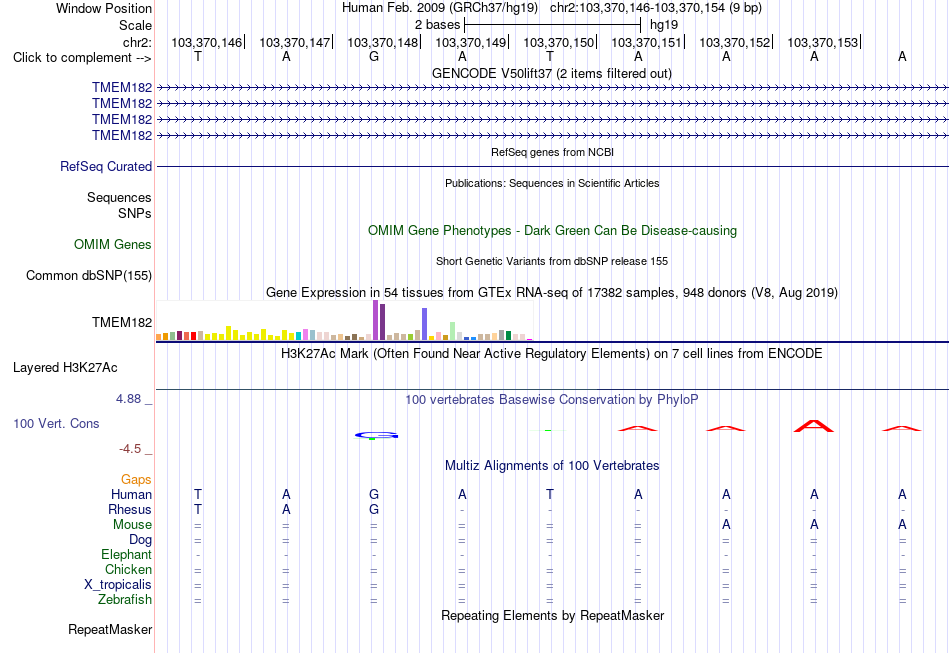Screen dimensions: 950x653
Task: Click the Elephant species label
Action: tap(126, 554)
